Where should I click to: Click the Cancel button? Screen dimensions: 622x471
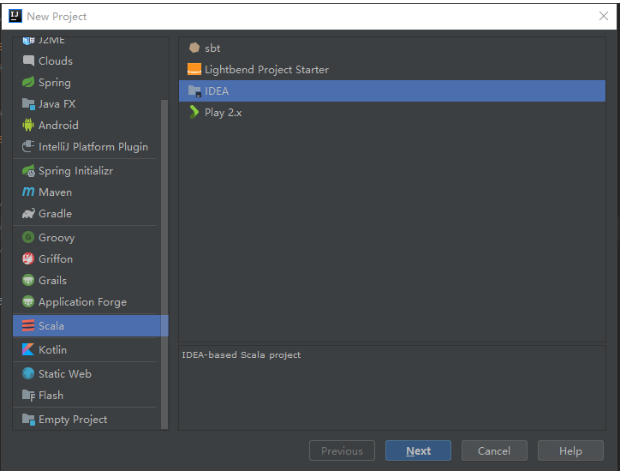494,450
